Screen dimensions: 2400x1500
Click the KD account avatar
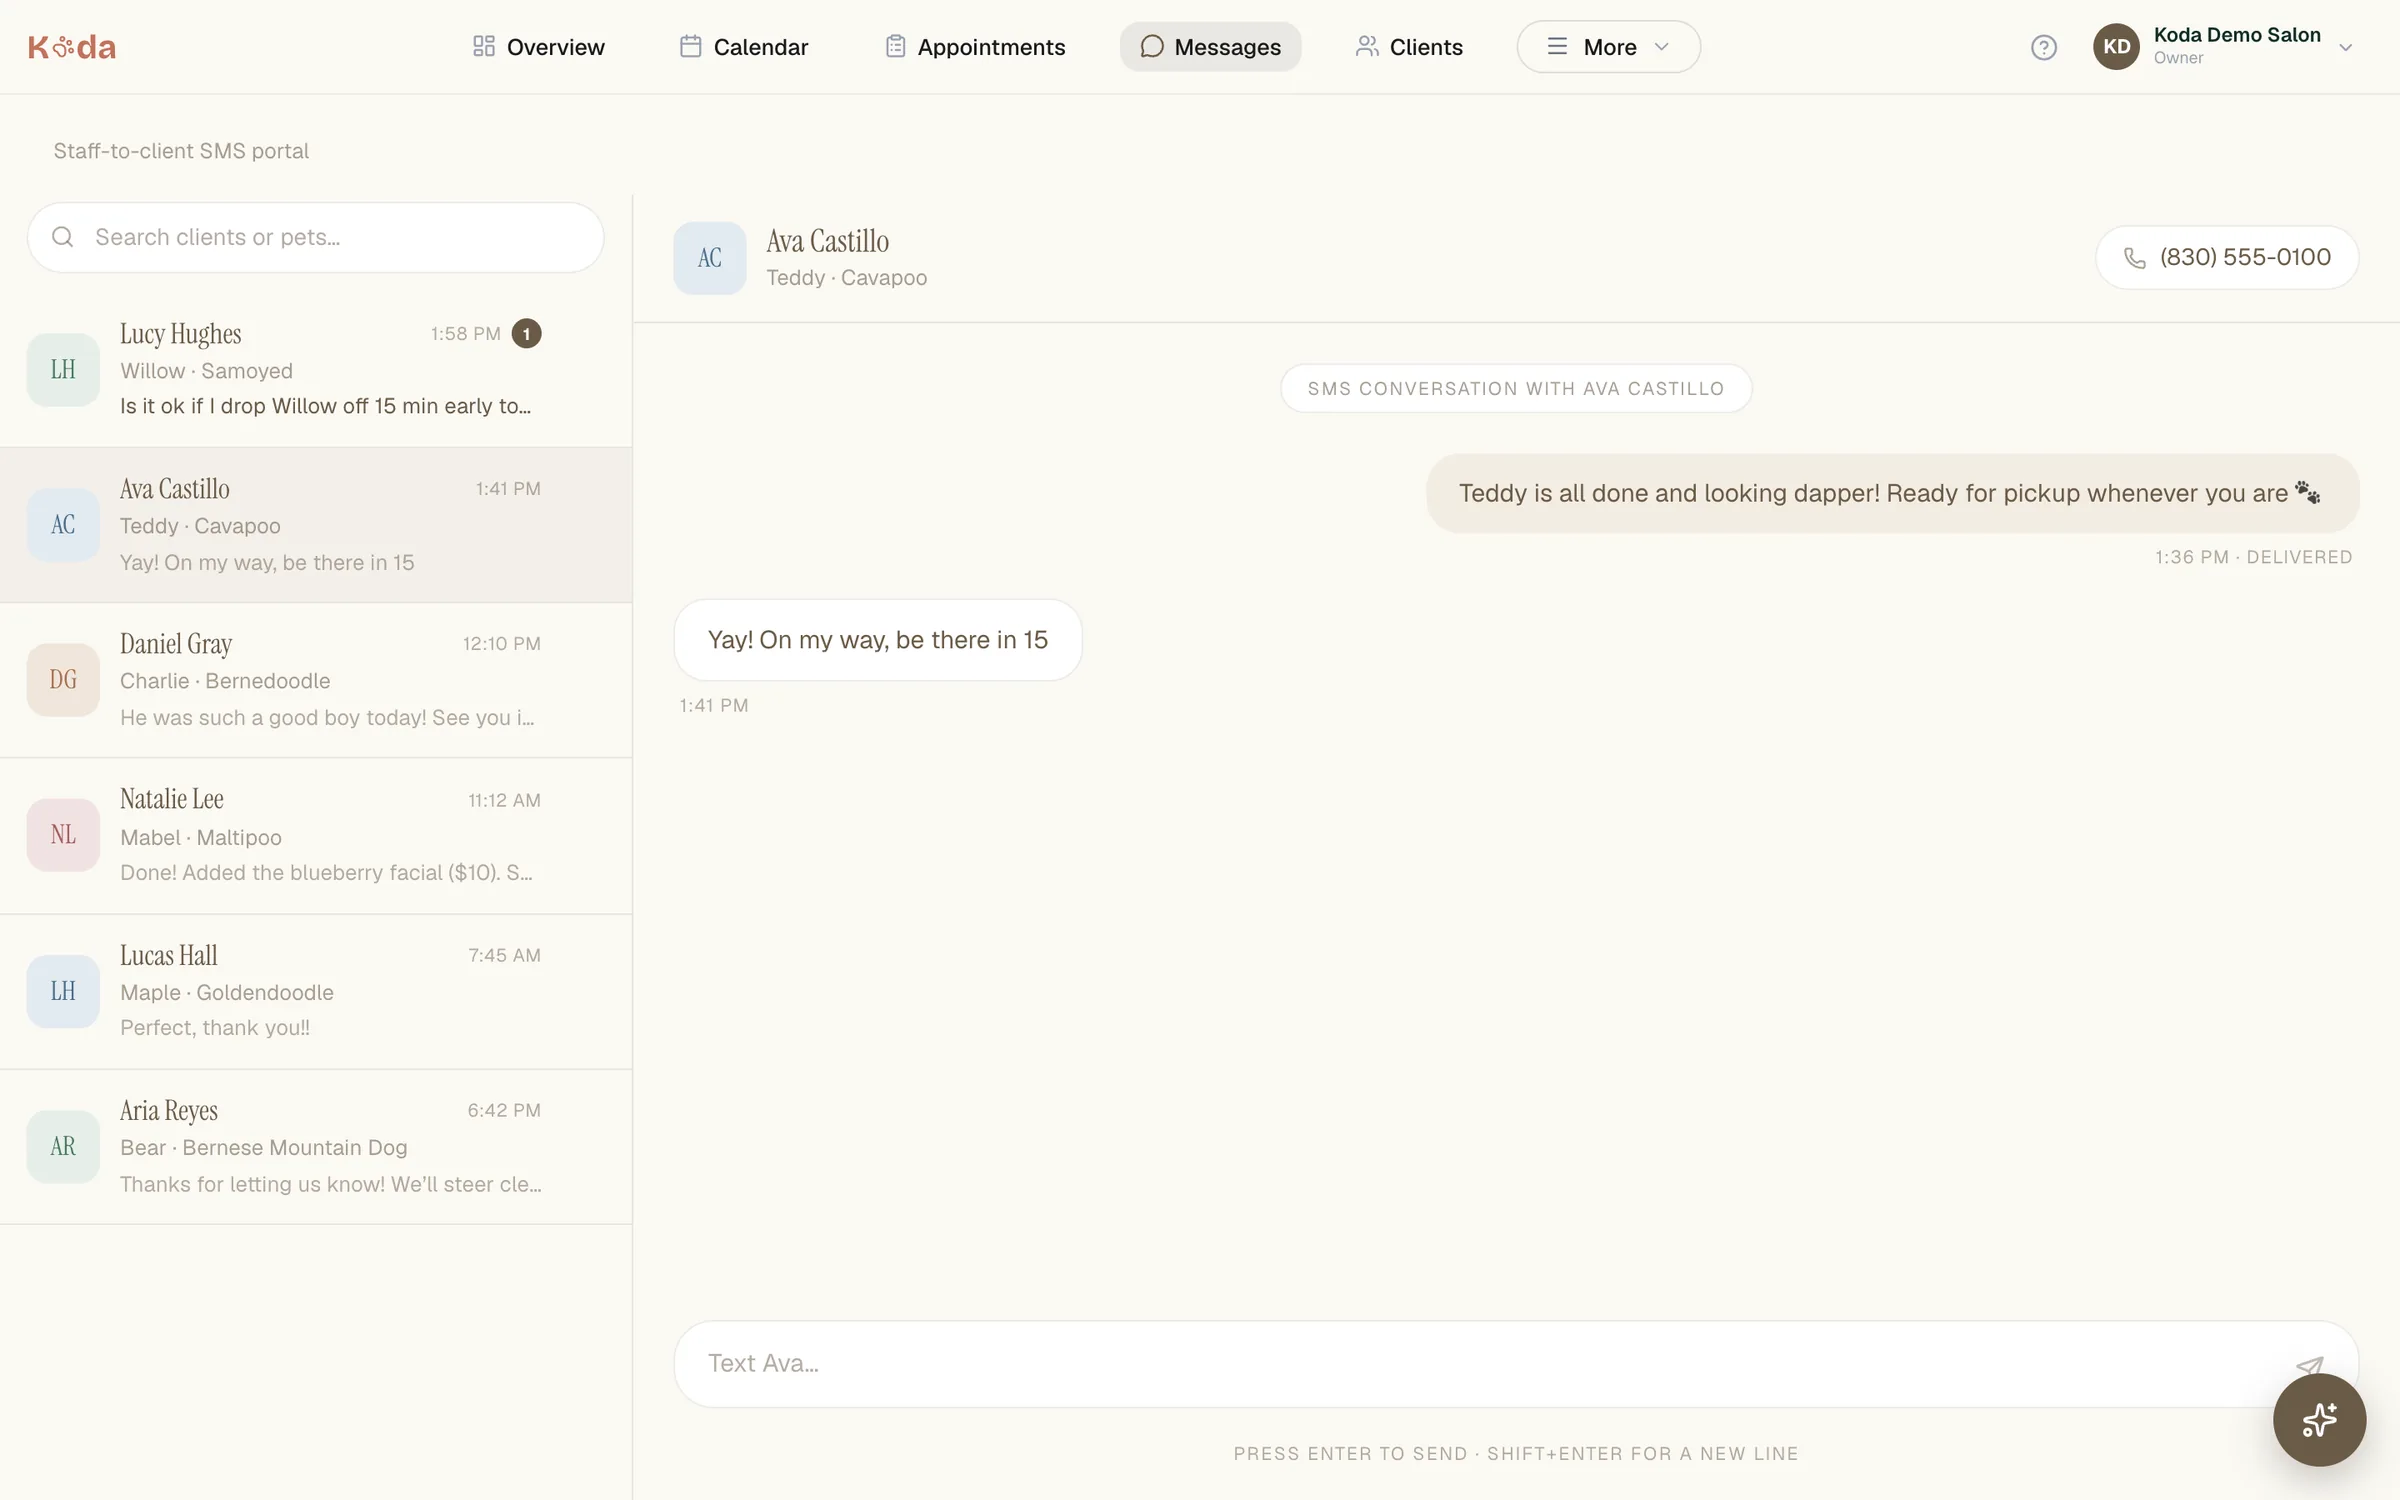[x=2116, y=47]
